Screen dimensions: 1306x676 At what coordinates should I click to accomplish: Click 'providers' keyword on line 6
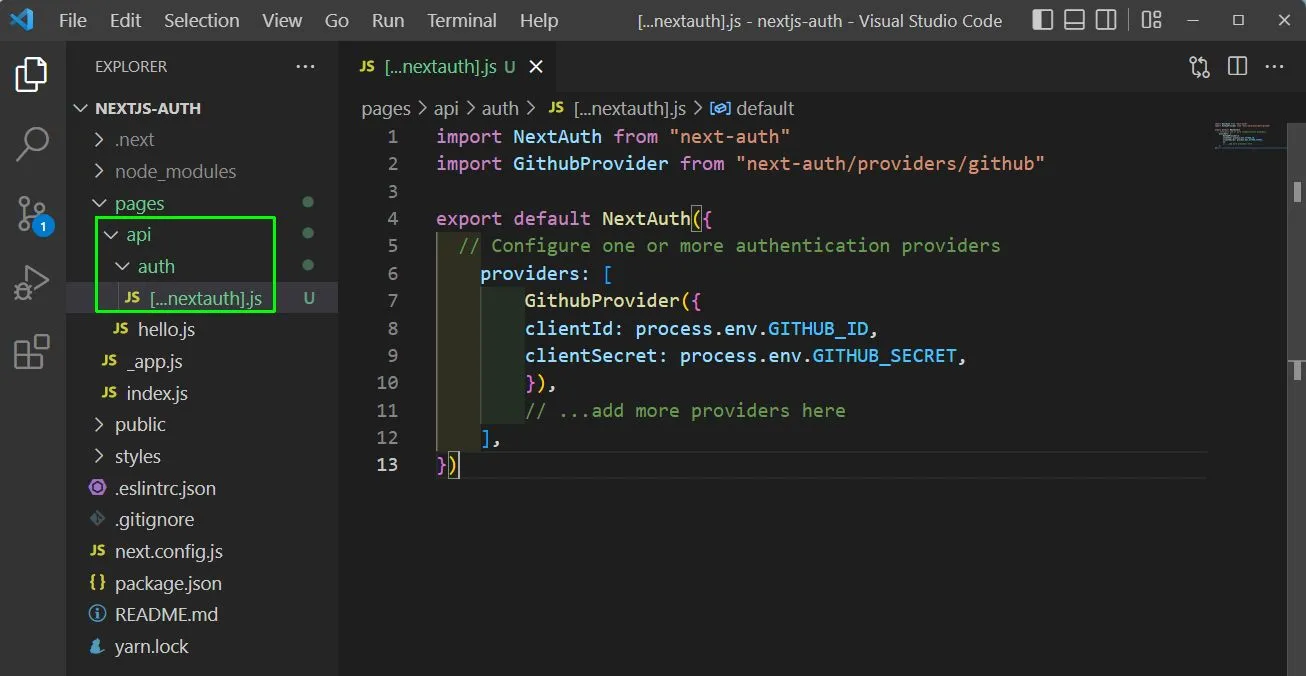point(530,273)
